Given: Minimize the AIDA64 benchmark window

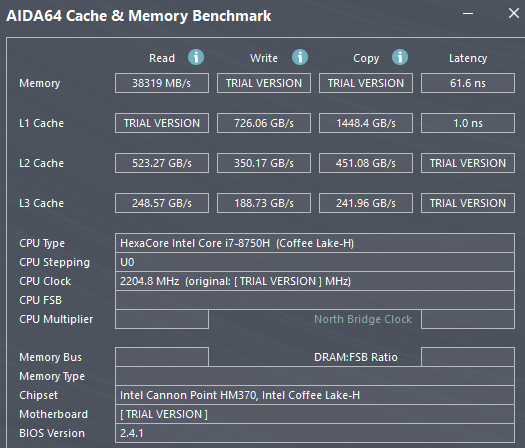Looking at the screenshot, I should point(468,14).
